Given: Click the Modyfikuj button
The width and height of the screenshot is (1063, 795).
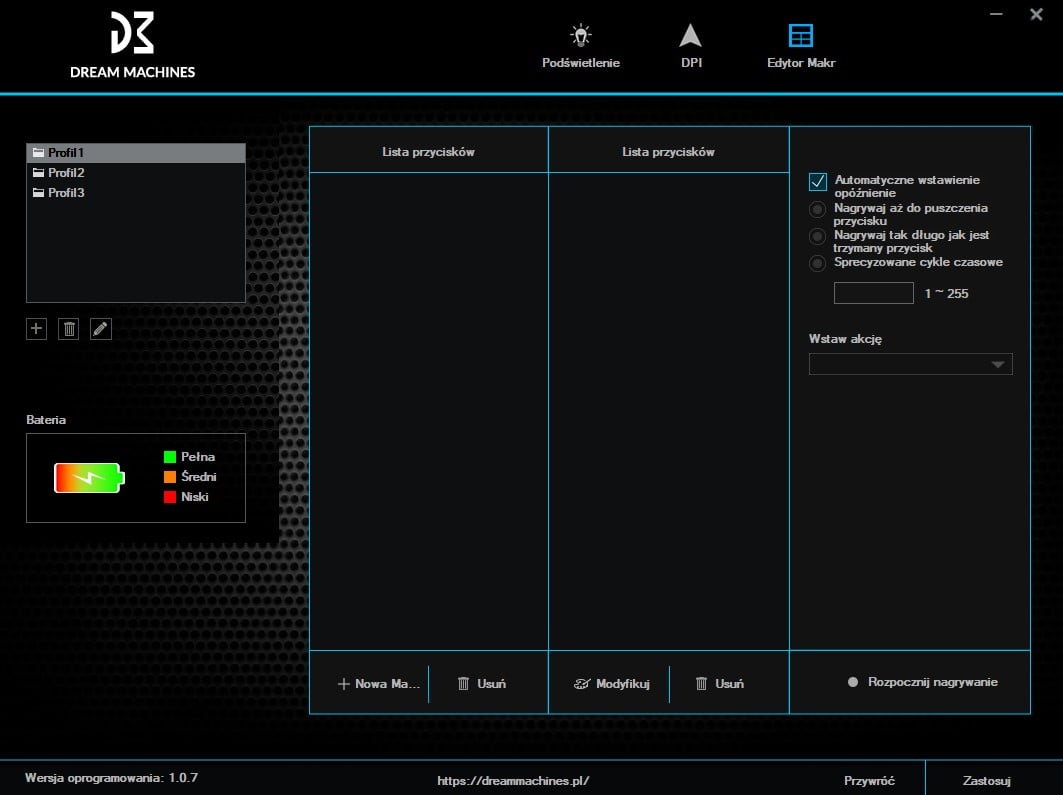Looking at the screenshot, I should click(611, 684).
